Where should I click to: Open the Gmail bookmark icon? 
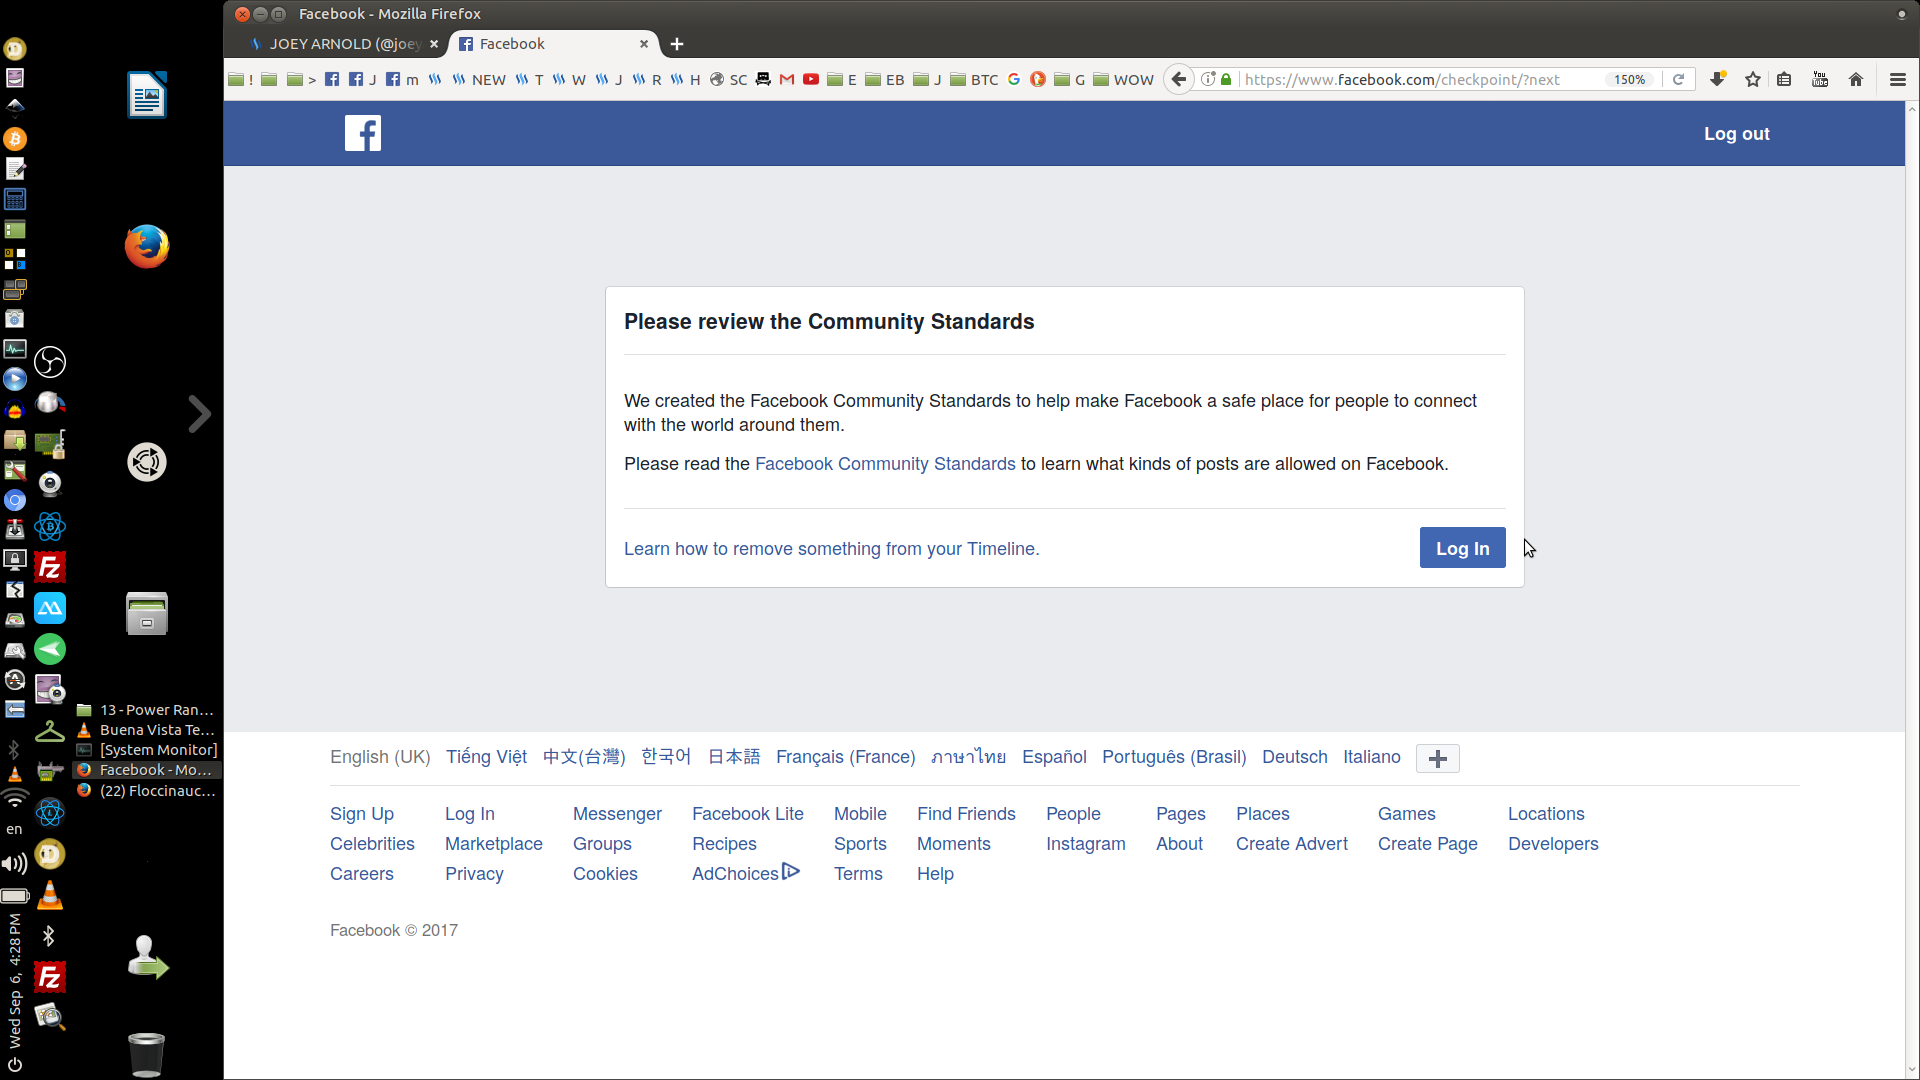787,80
